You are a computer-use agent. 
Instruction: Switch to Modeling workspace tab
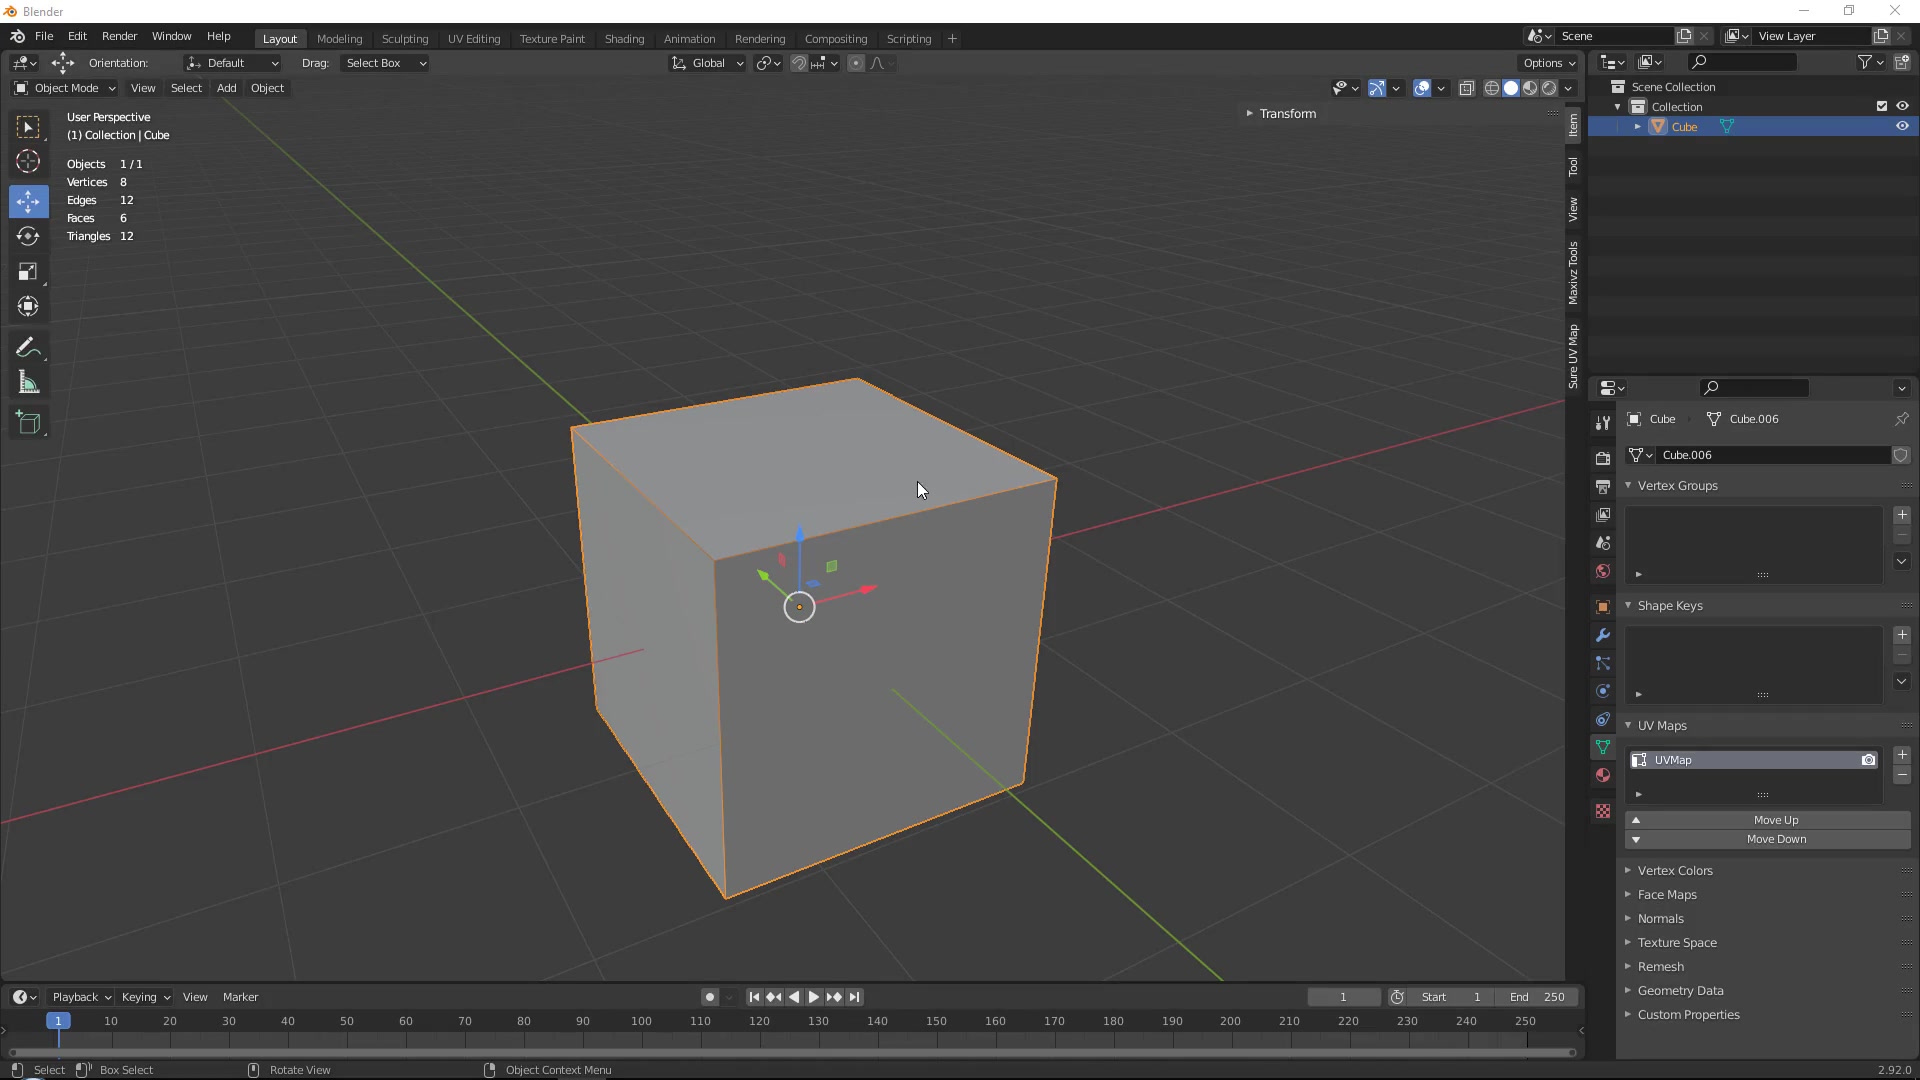339,39
